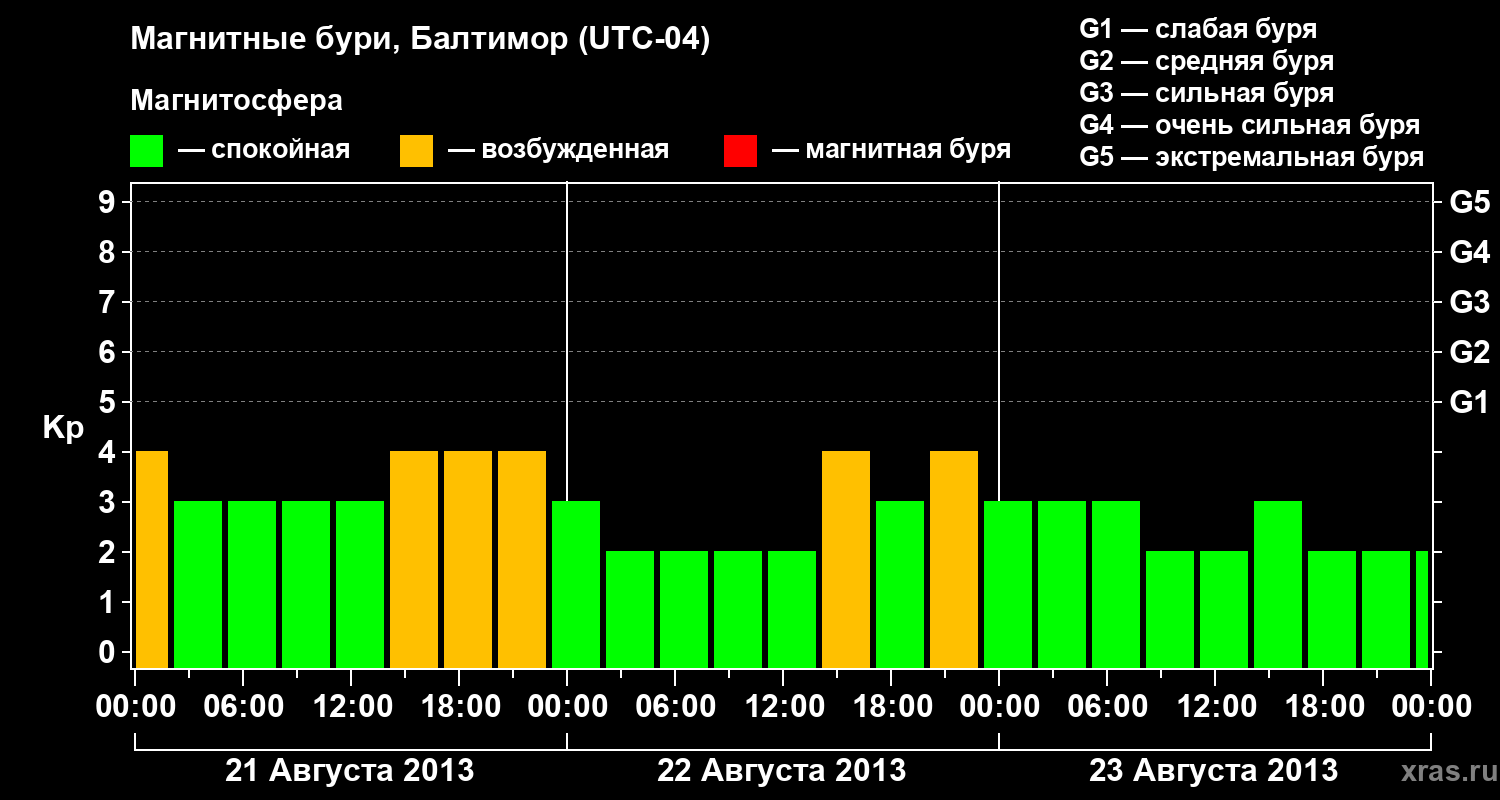The width and height of the screenshot is (1500, 800).
Task: Click the 'Kp' axis title
Action: [63, 428]
